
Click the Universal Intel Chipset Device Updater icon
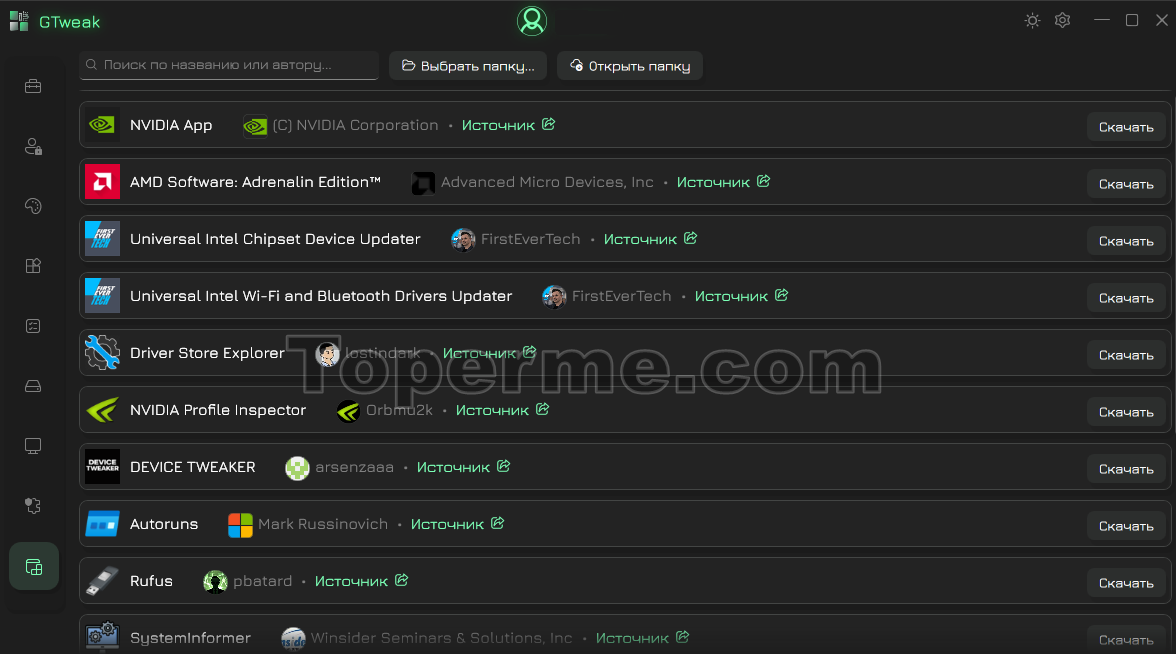[102, 238]
